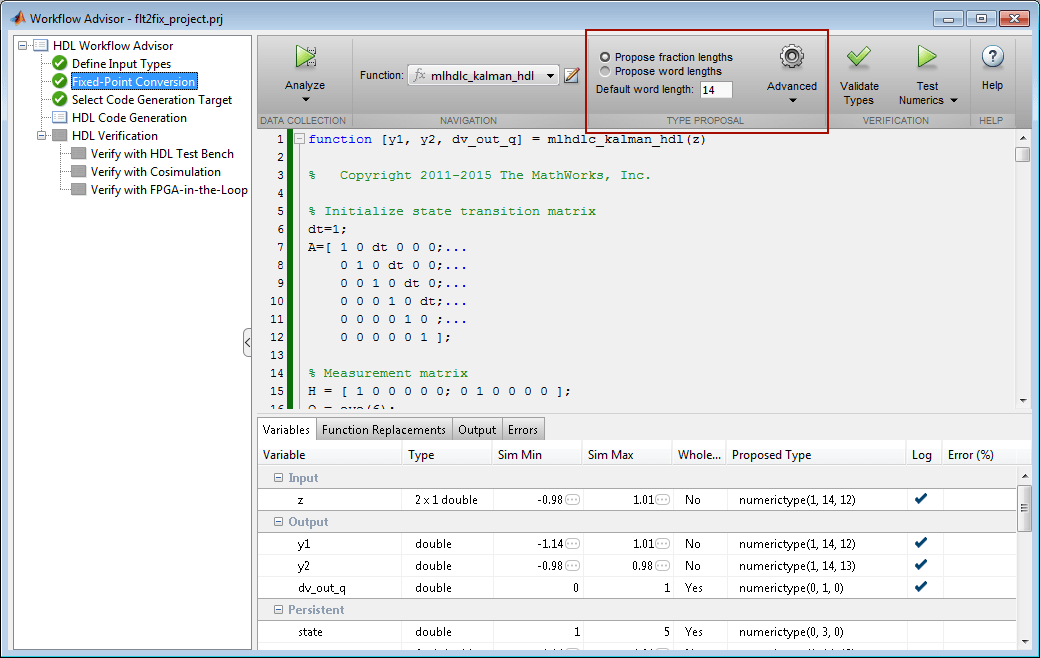
Task: Click the Validate Types checkmark icon
Action: click(x=858, y=57)
